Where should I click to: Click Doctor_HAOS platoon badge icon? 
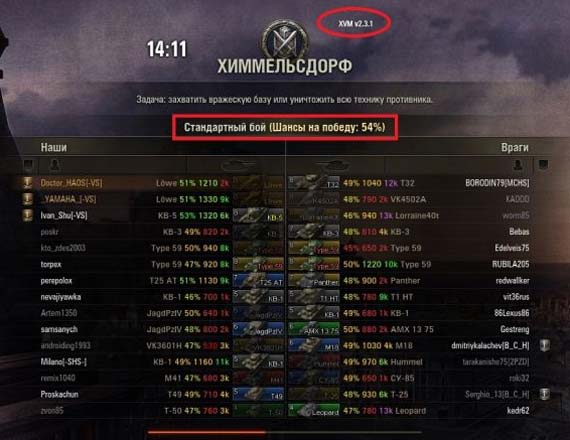point(28,183)
